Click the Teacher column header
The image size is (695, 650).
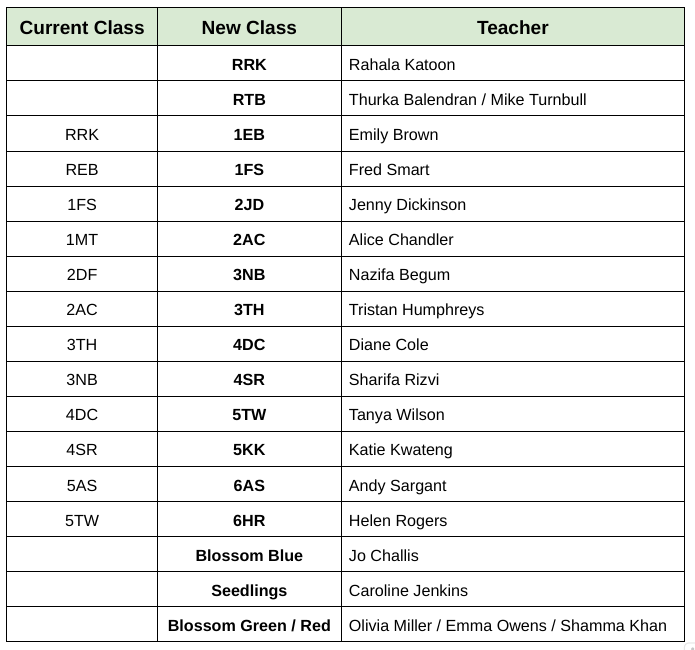[x=512, y=27]
